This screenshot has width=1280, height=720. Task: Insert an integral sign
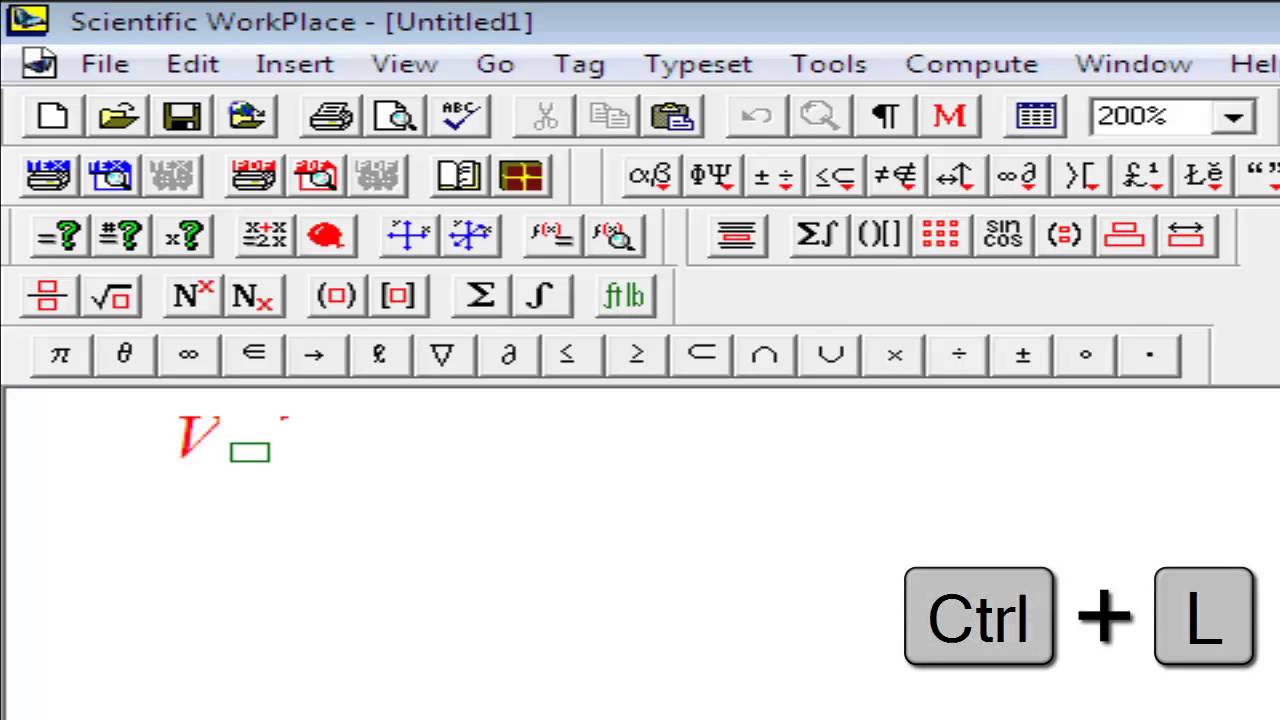click(540, 296)
